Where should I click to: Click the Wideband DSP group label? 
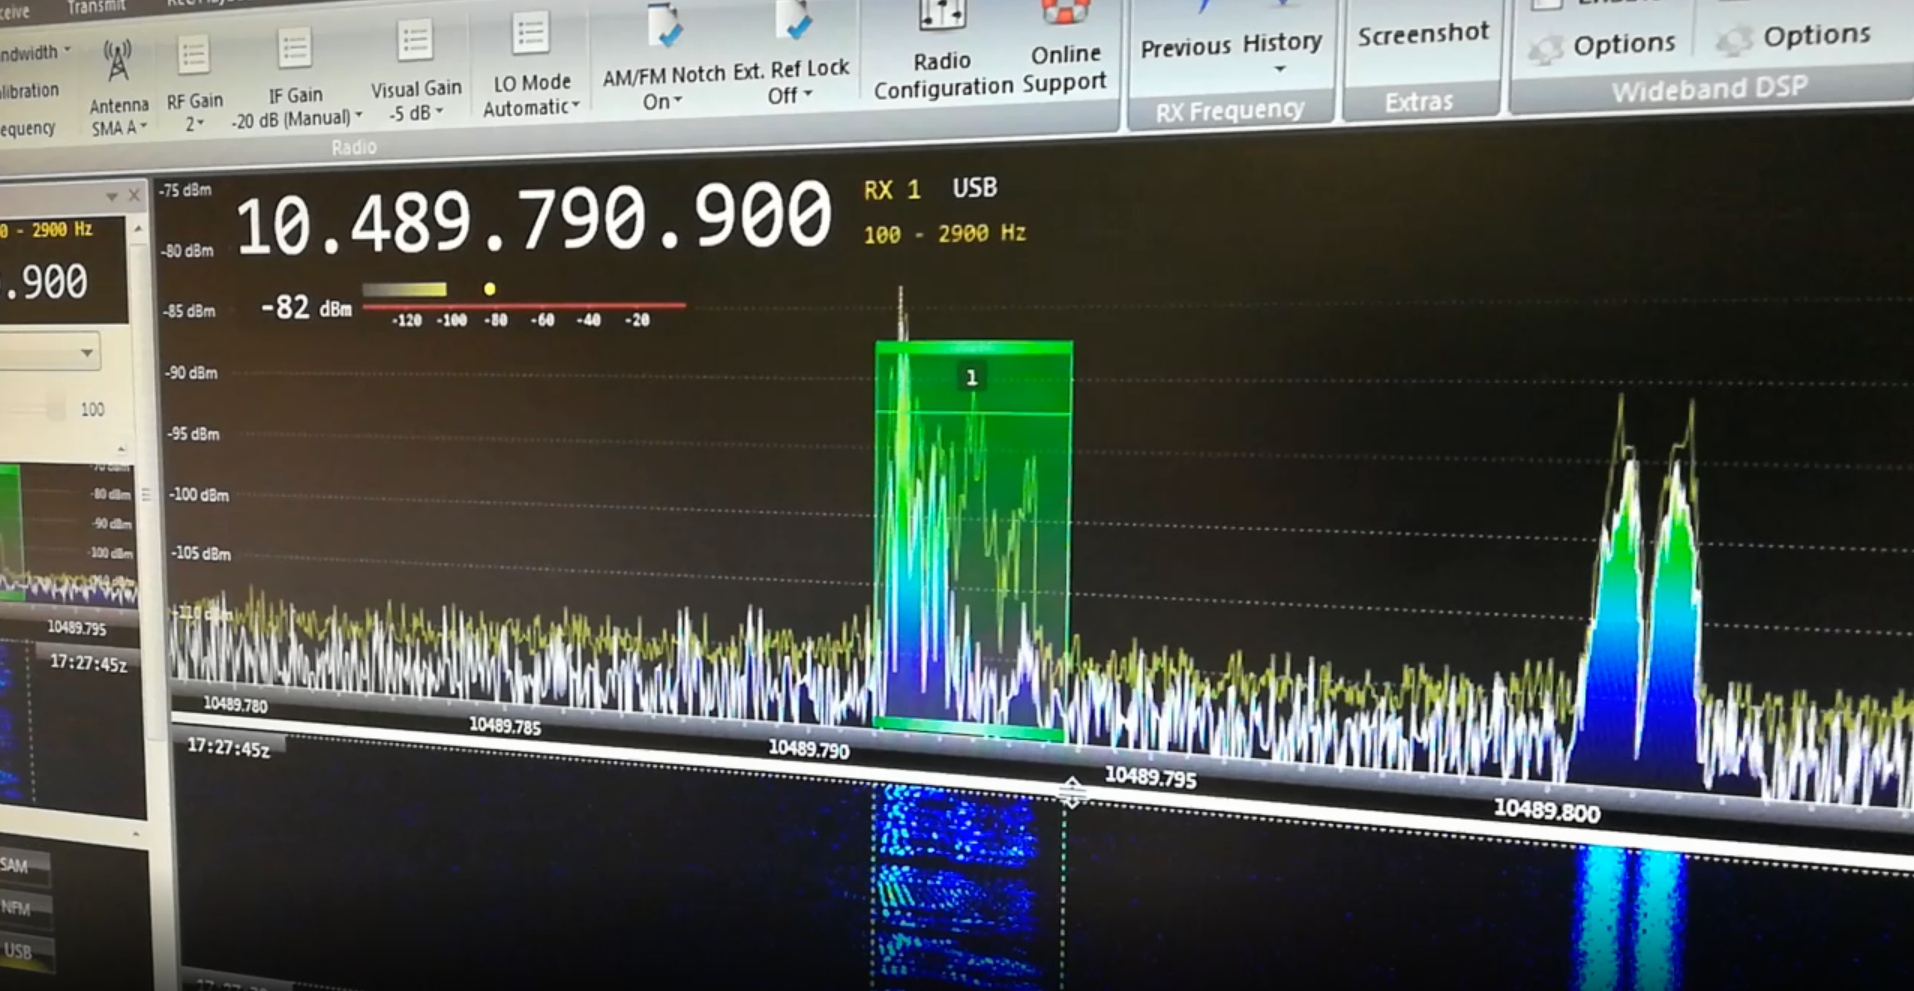(1709, 91)
